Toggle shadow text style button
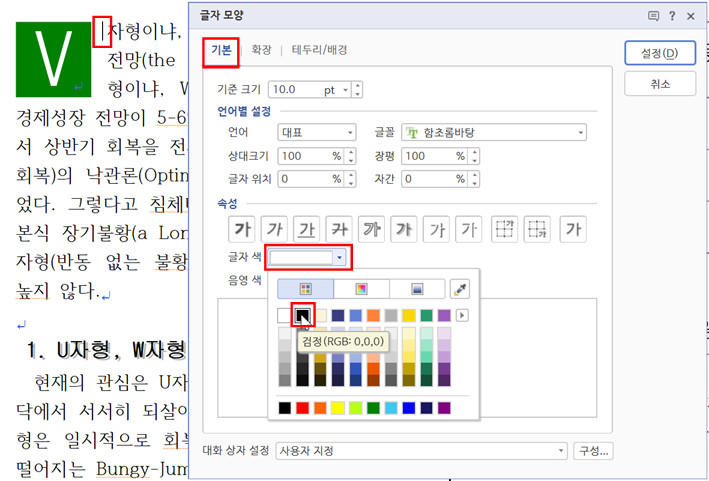709x481 pixels. click(406, 229)
